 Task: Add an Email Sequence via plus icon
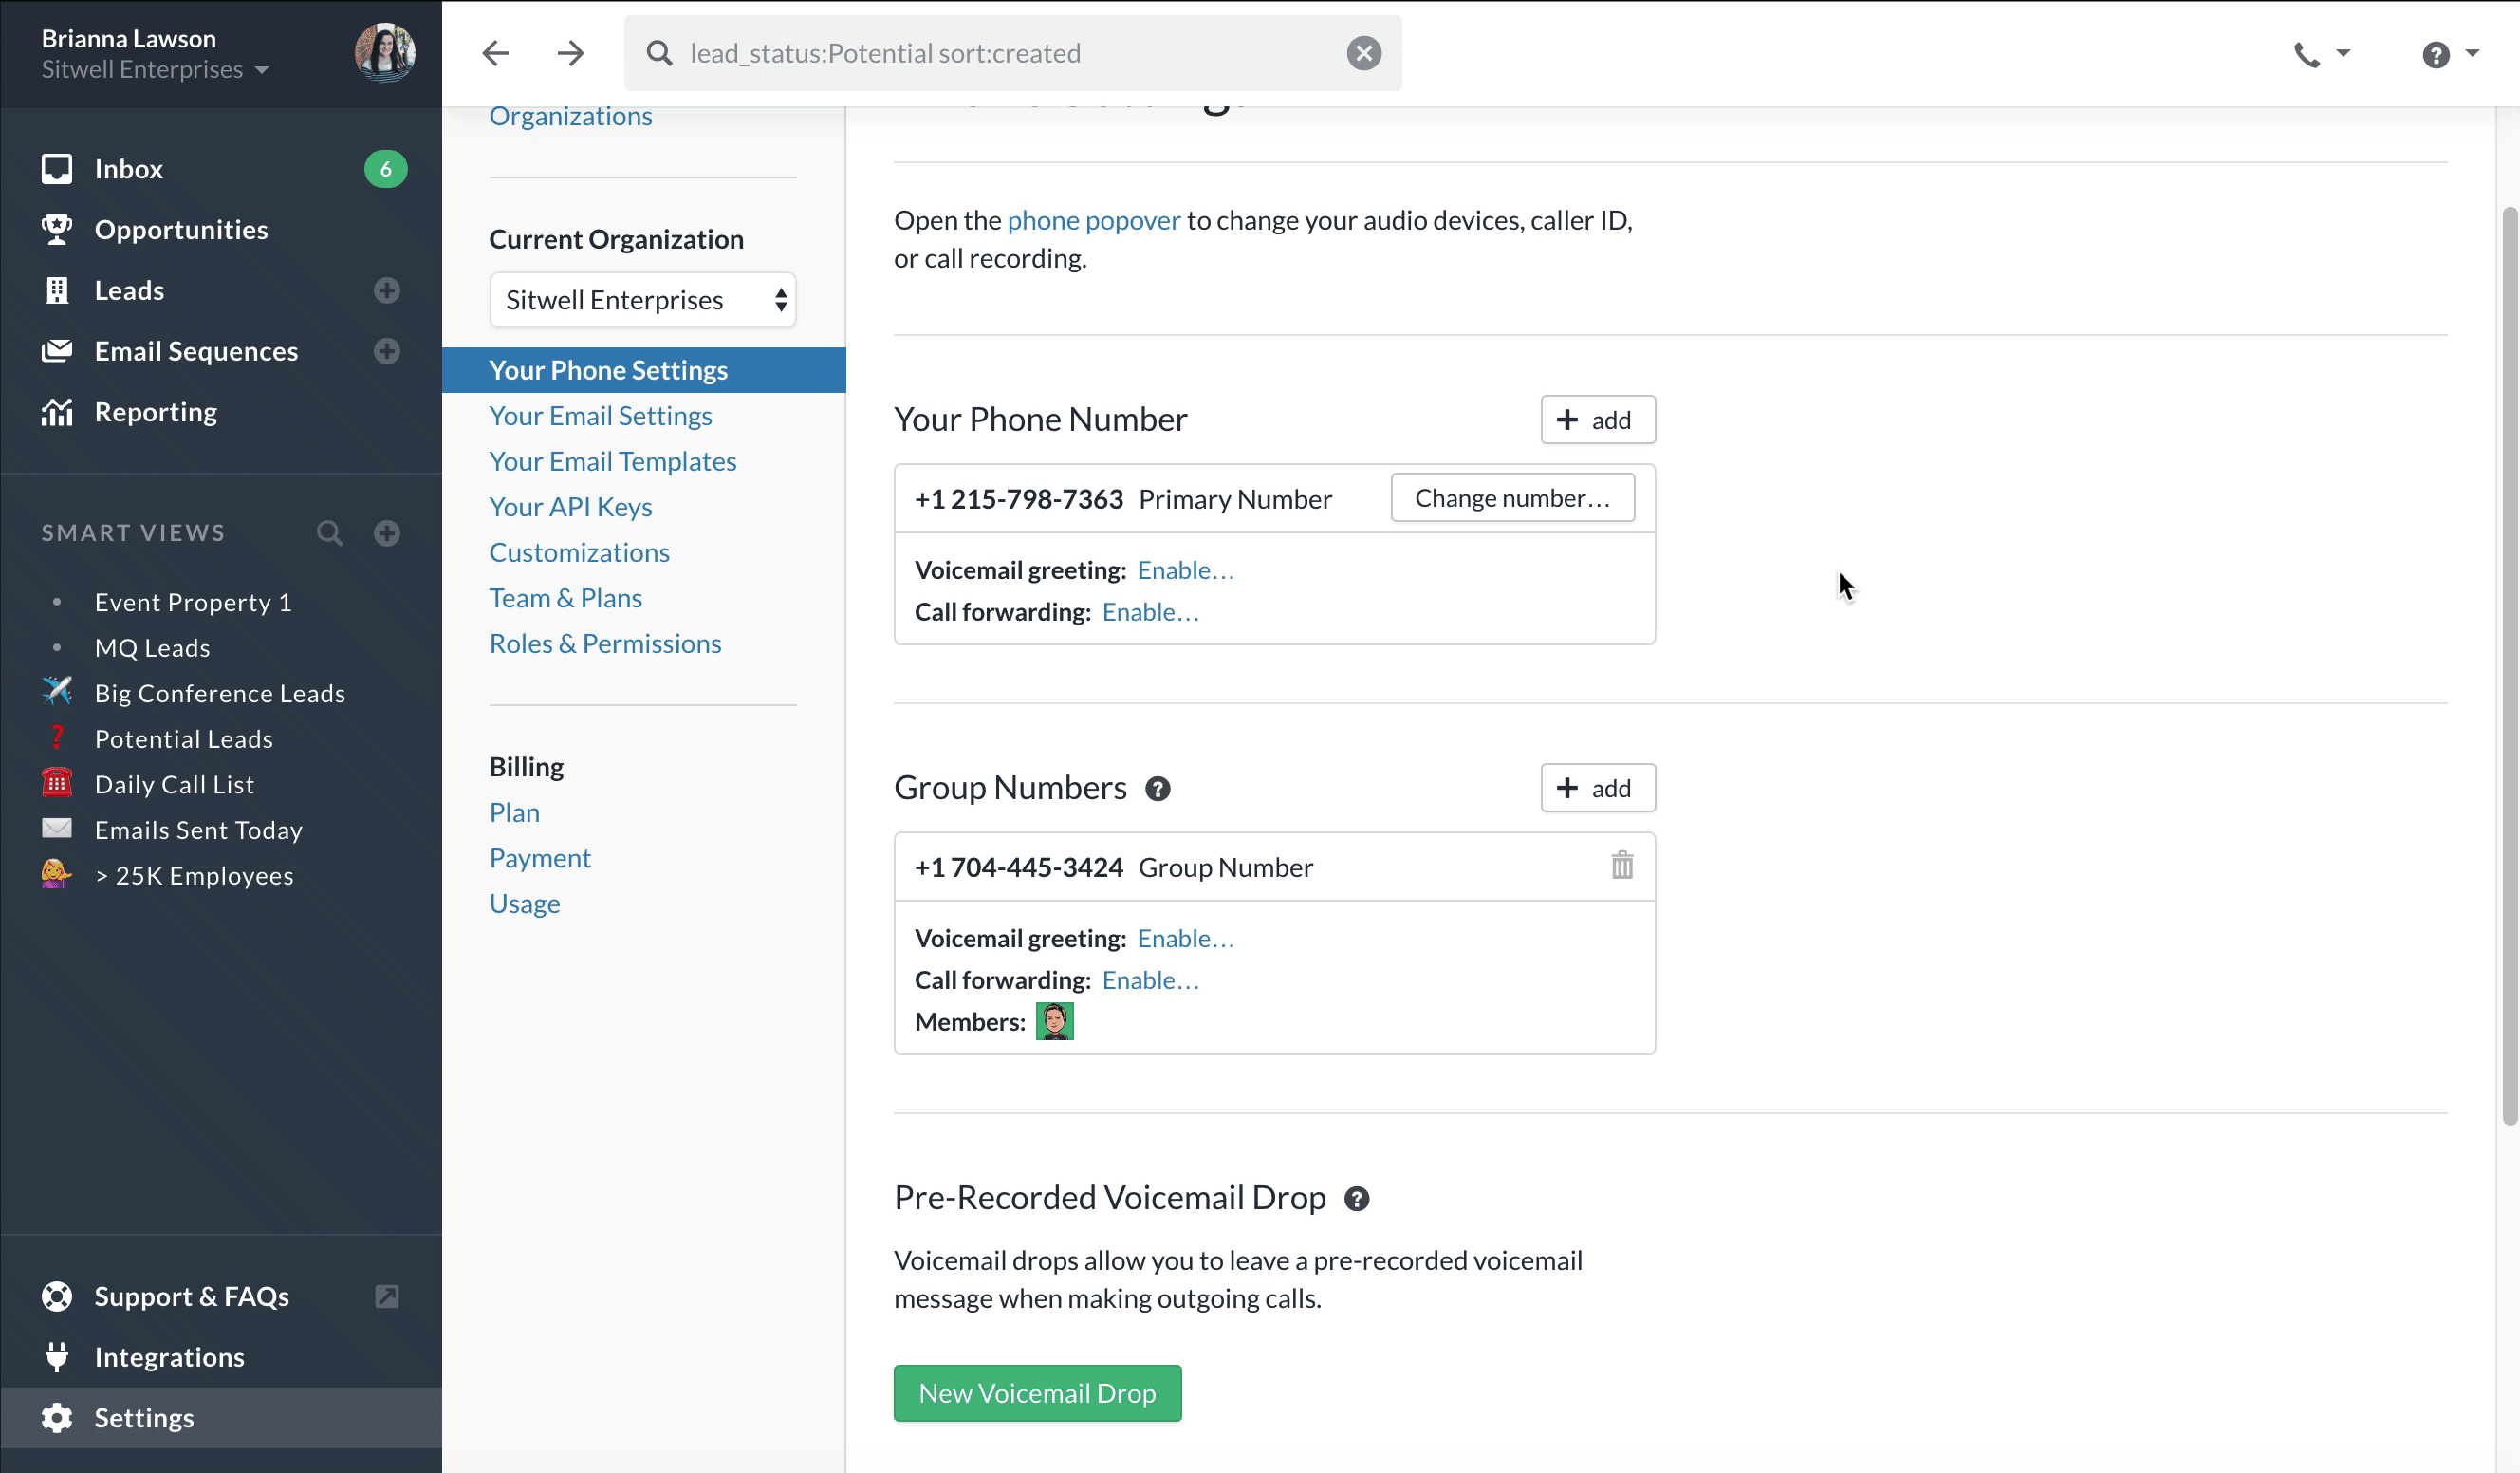pyautogui.click(x=387, y=352)
